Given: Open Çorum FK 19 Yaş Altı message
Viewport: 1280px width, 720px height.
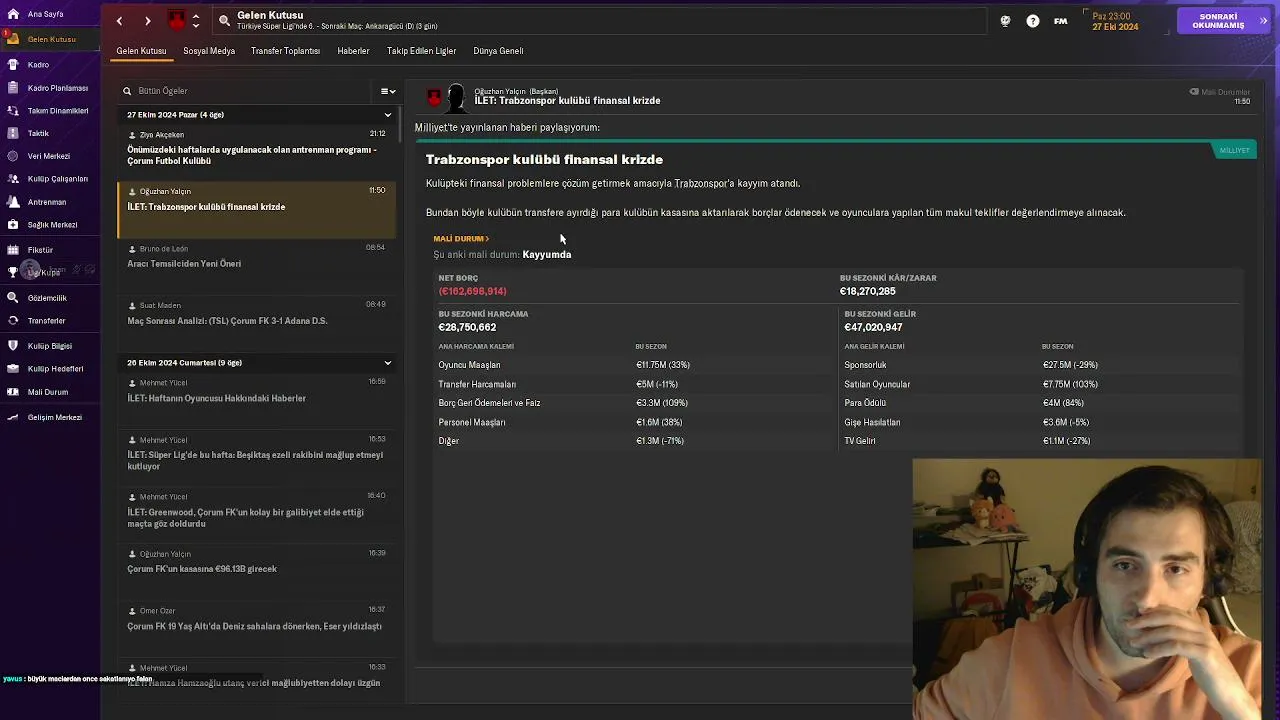Looking at the screenshot, I should pyautogui.click(x=257, y=629).
